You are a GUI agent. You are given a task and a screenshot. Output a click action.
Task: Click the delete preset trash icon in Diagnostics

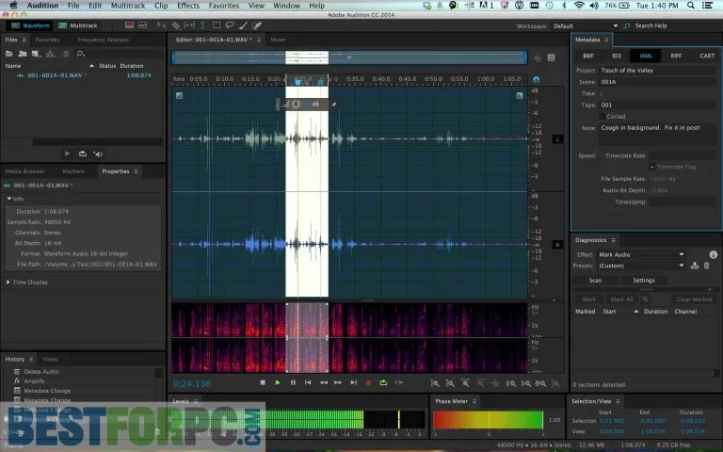pyautogui.click(x=706, y=266)
